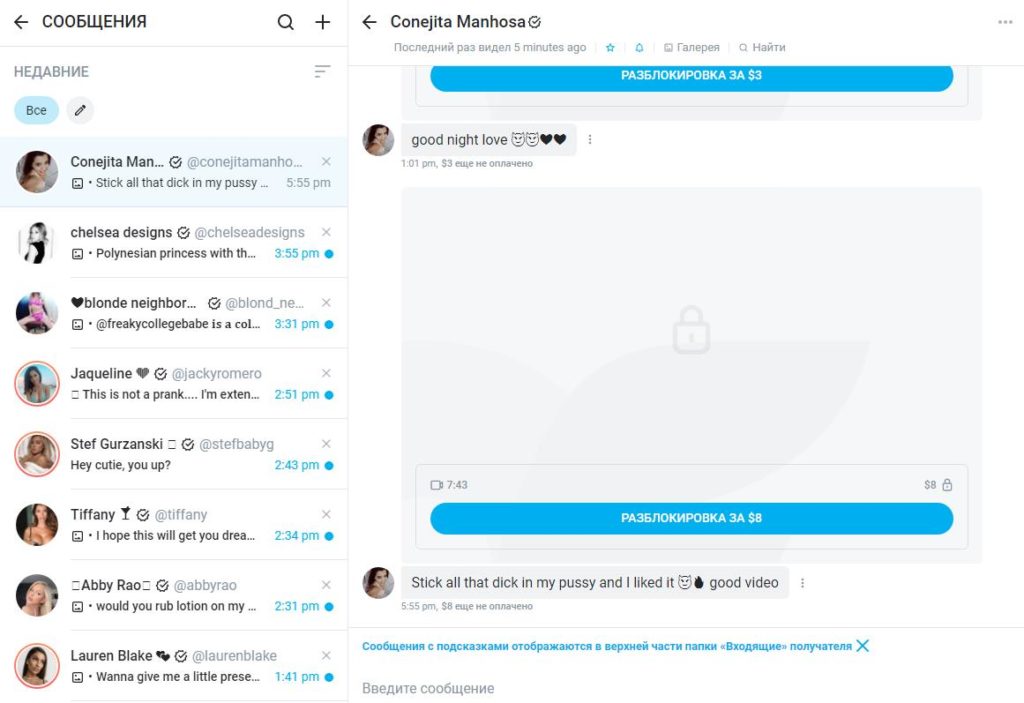Select the Все filter chip
Image resolution: width=1024 pixels, height=703 pixels.
pos(37,110)
